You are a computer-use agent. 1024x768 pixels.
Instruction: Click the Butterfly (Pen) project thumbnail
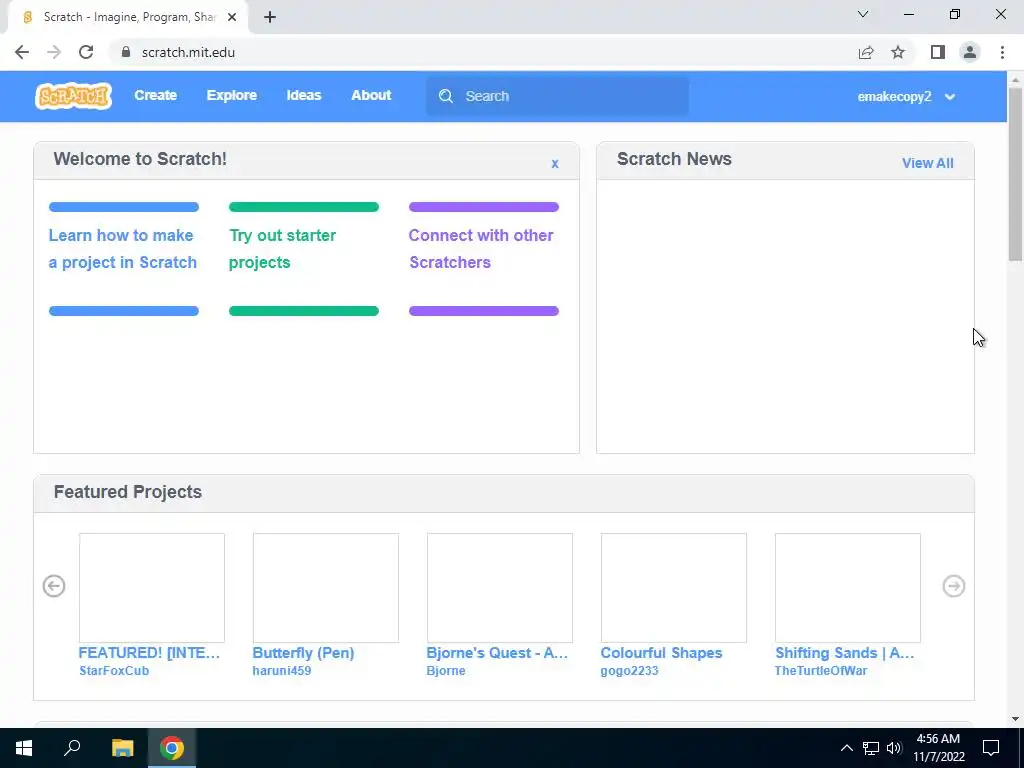[326, 588]
